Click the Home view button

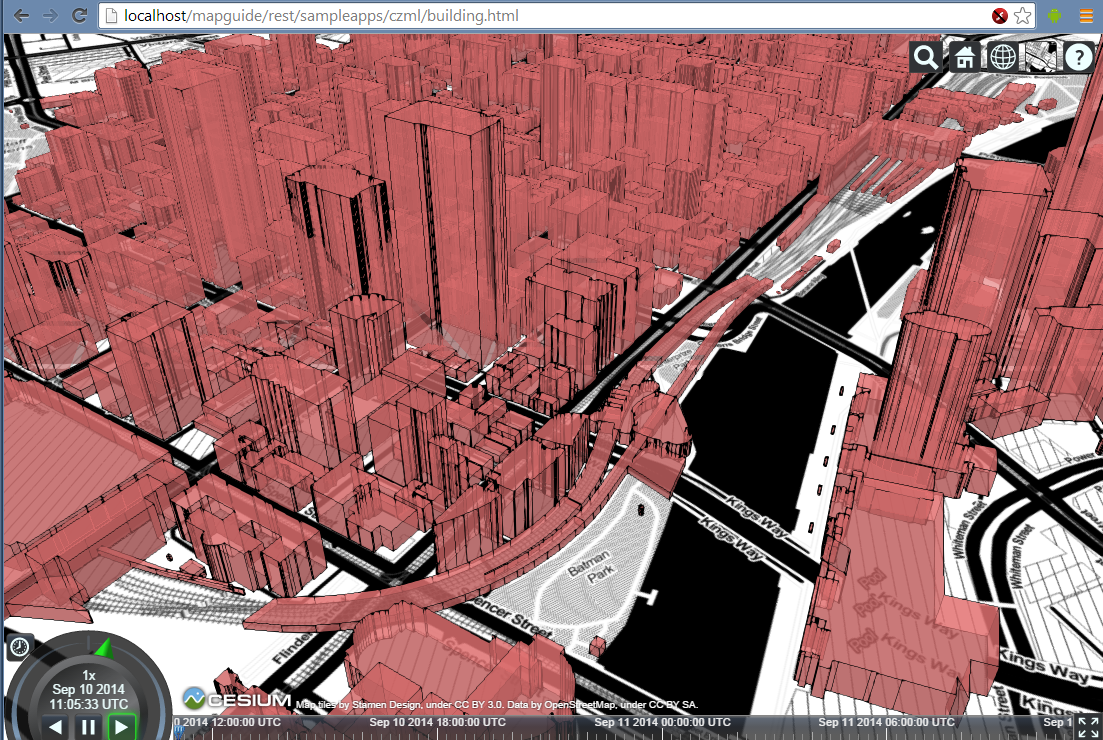964,57
